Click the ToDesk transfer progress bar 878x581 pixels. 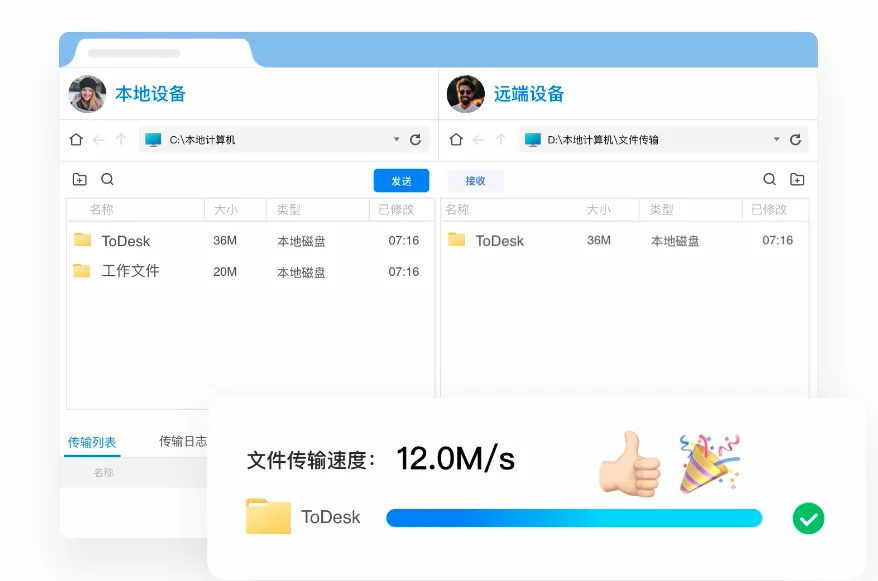coord(575,518)
